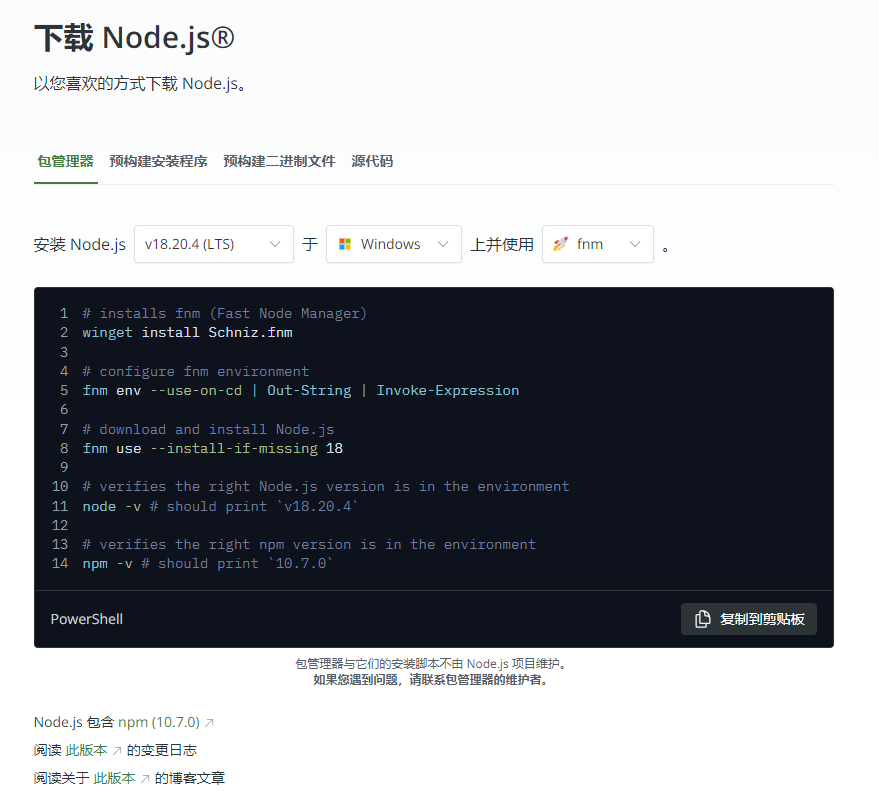Screen dimensions: 879x791
Task: Click comment '# configure fnm environment'
Action: 195,372
